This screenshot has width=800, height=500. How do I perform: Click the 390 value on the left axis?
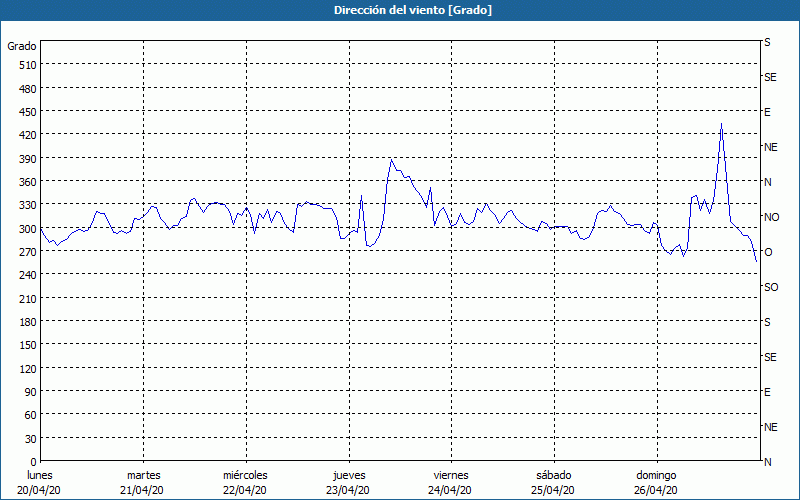(28, 159)
